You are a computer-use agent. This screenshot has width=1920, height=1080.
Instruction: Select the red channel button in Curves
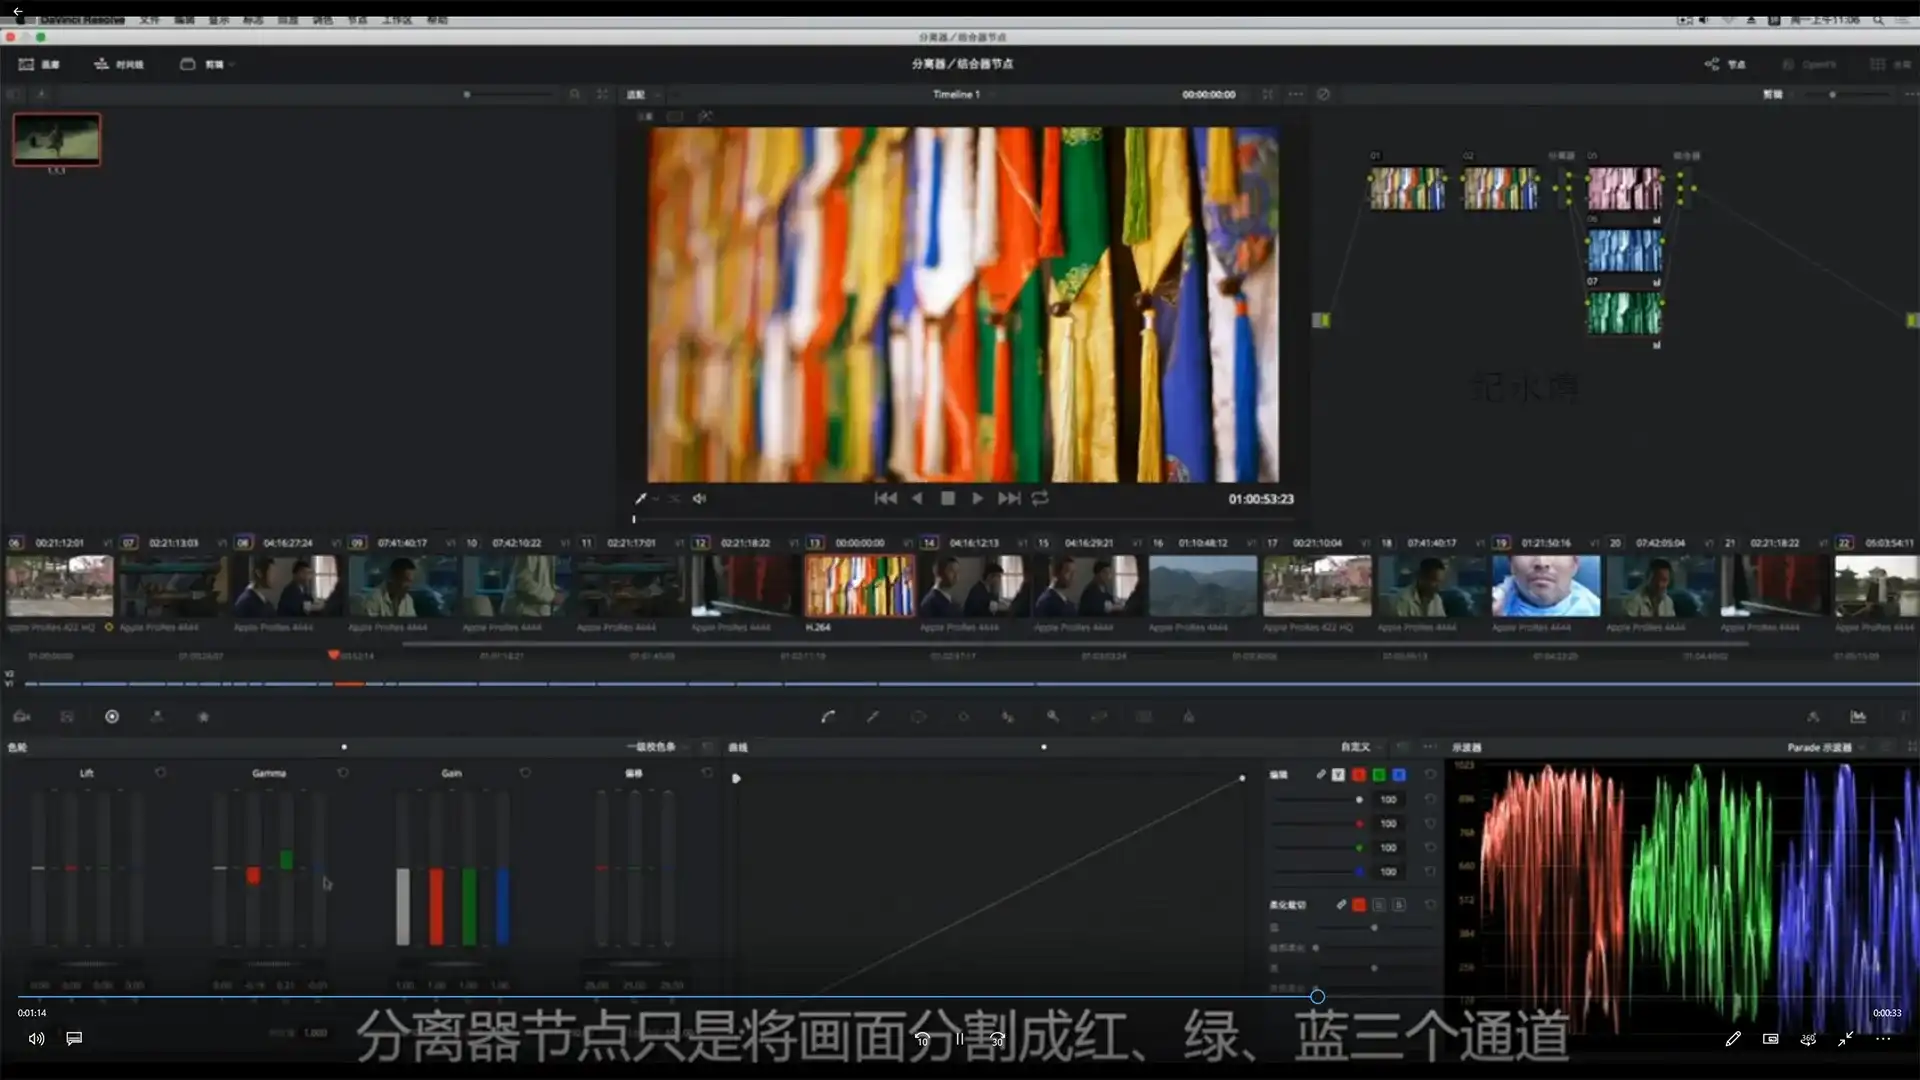point(1359,775)
